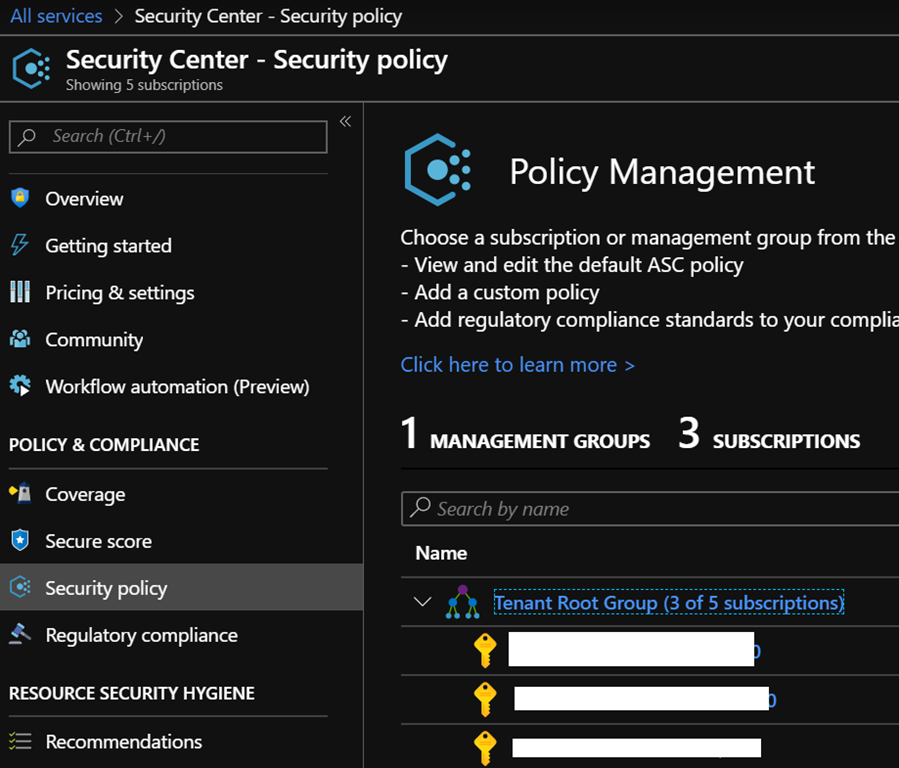
Task: Click the All services breadcrumb link
Action: pyautogui.click(x=56, y=16)
